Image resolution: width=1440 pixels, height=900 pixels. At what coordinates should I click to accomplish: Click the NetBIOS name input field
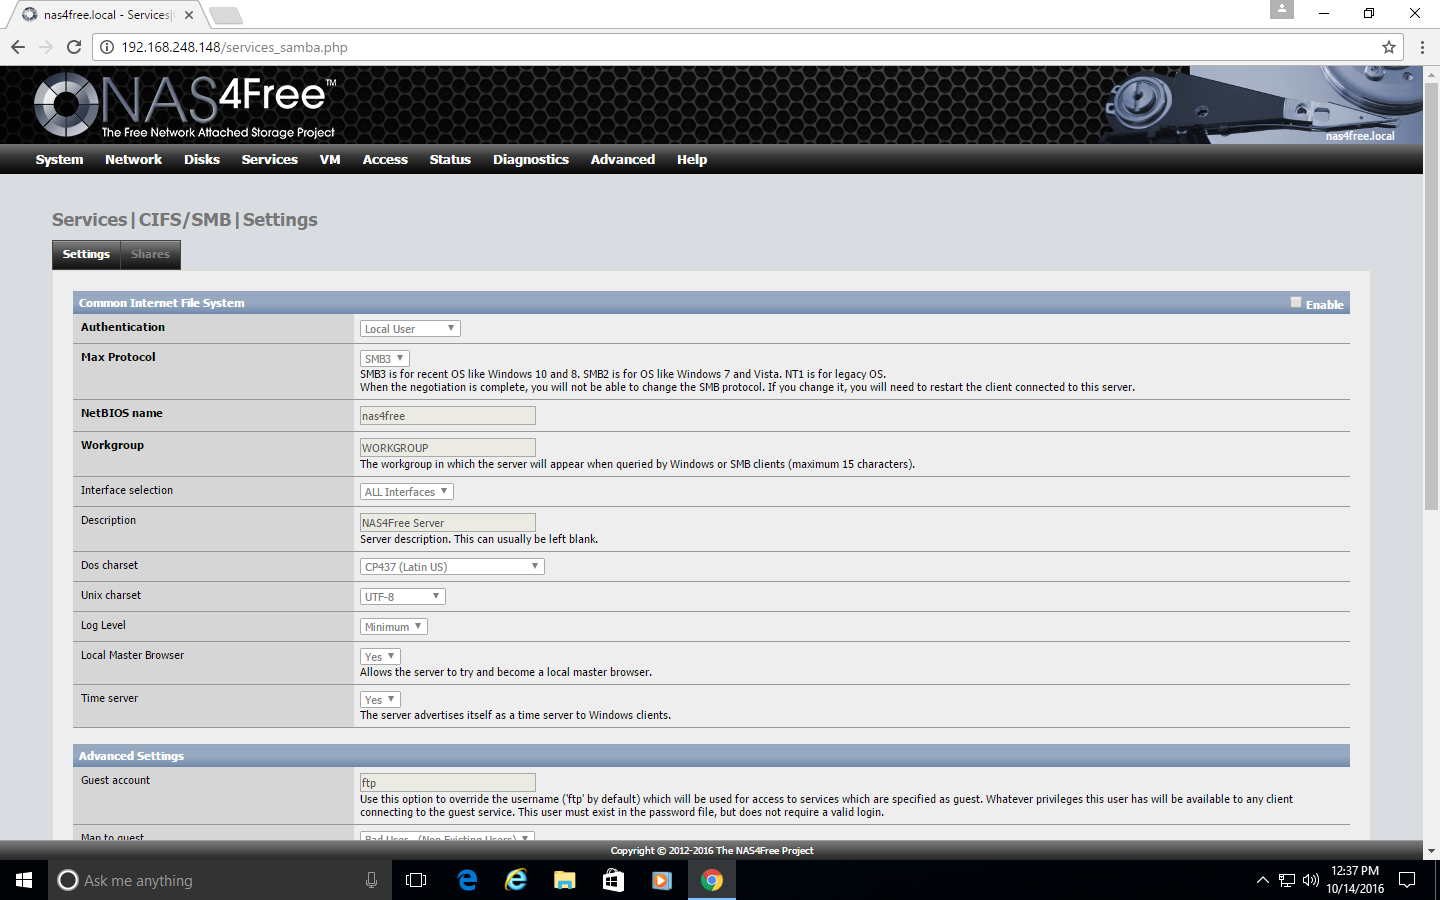(447, 416)
